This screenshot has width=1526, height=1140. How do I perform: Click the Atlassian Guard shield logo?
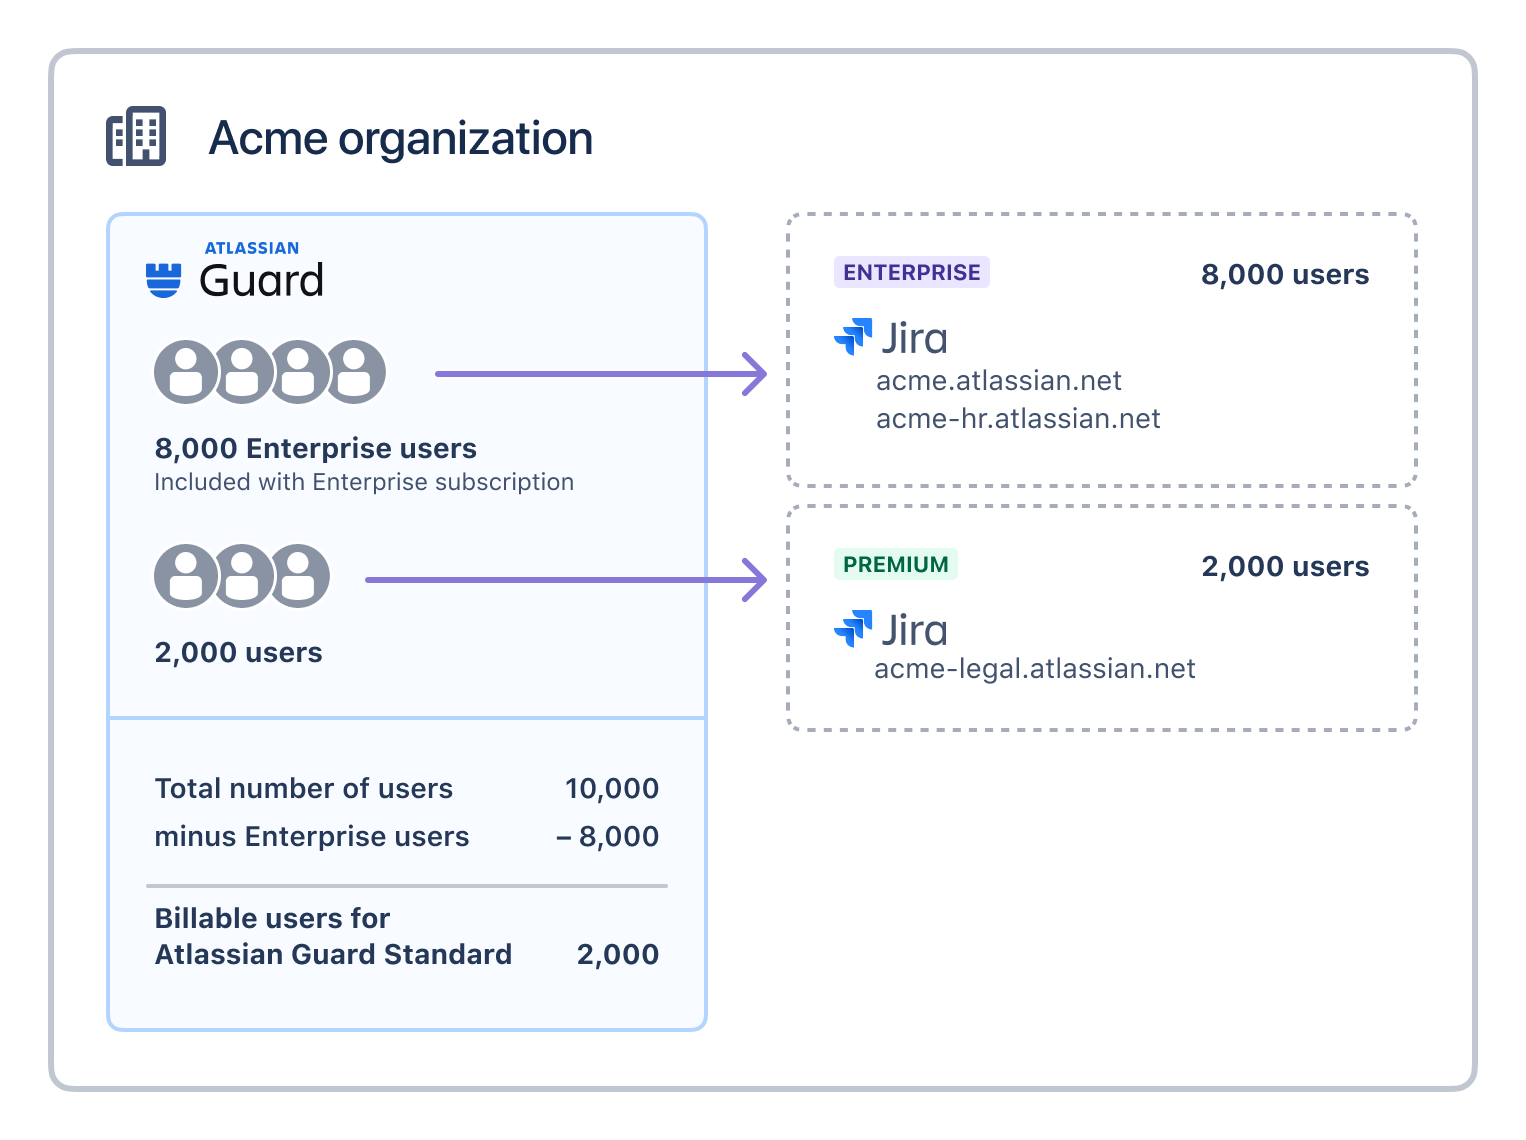(x=163, y=280)
